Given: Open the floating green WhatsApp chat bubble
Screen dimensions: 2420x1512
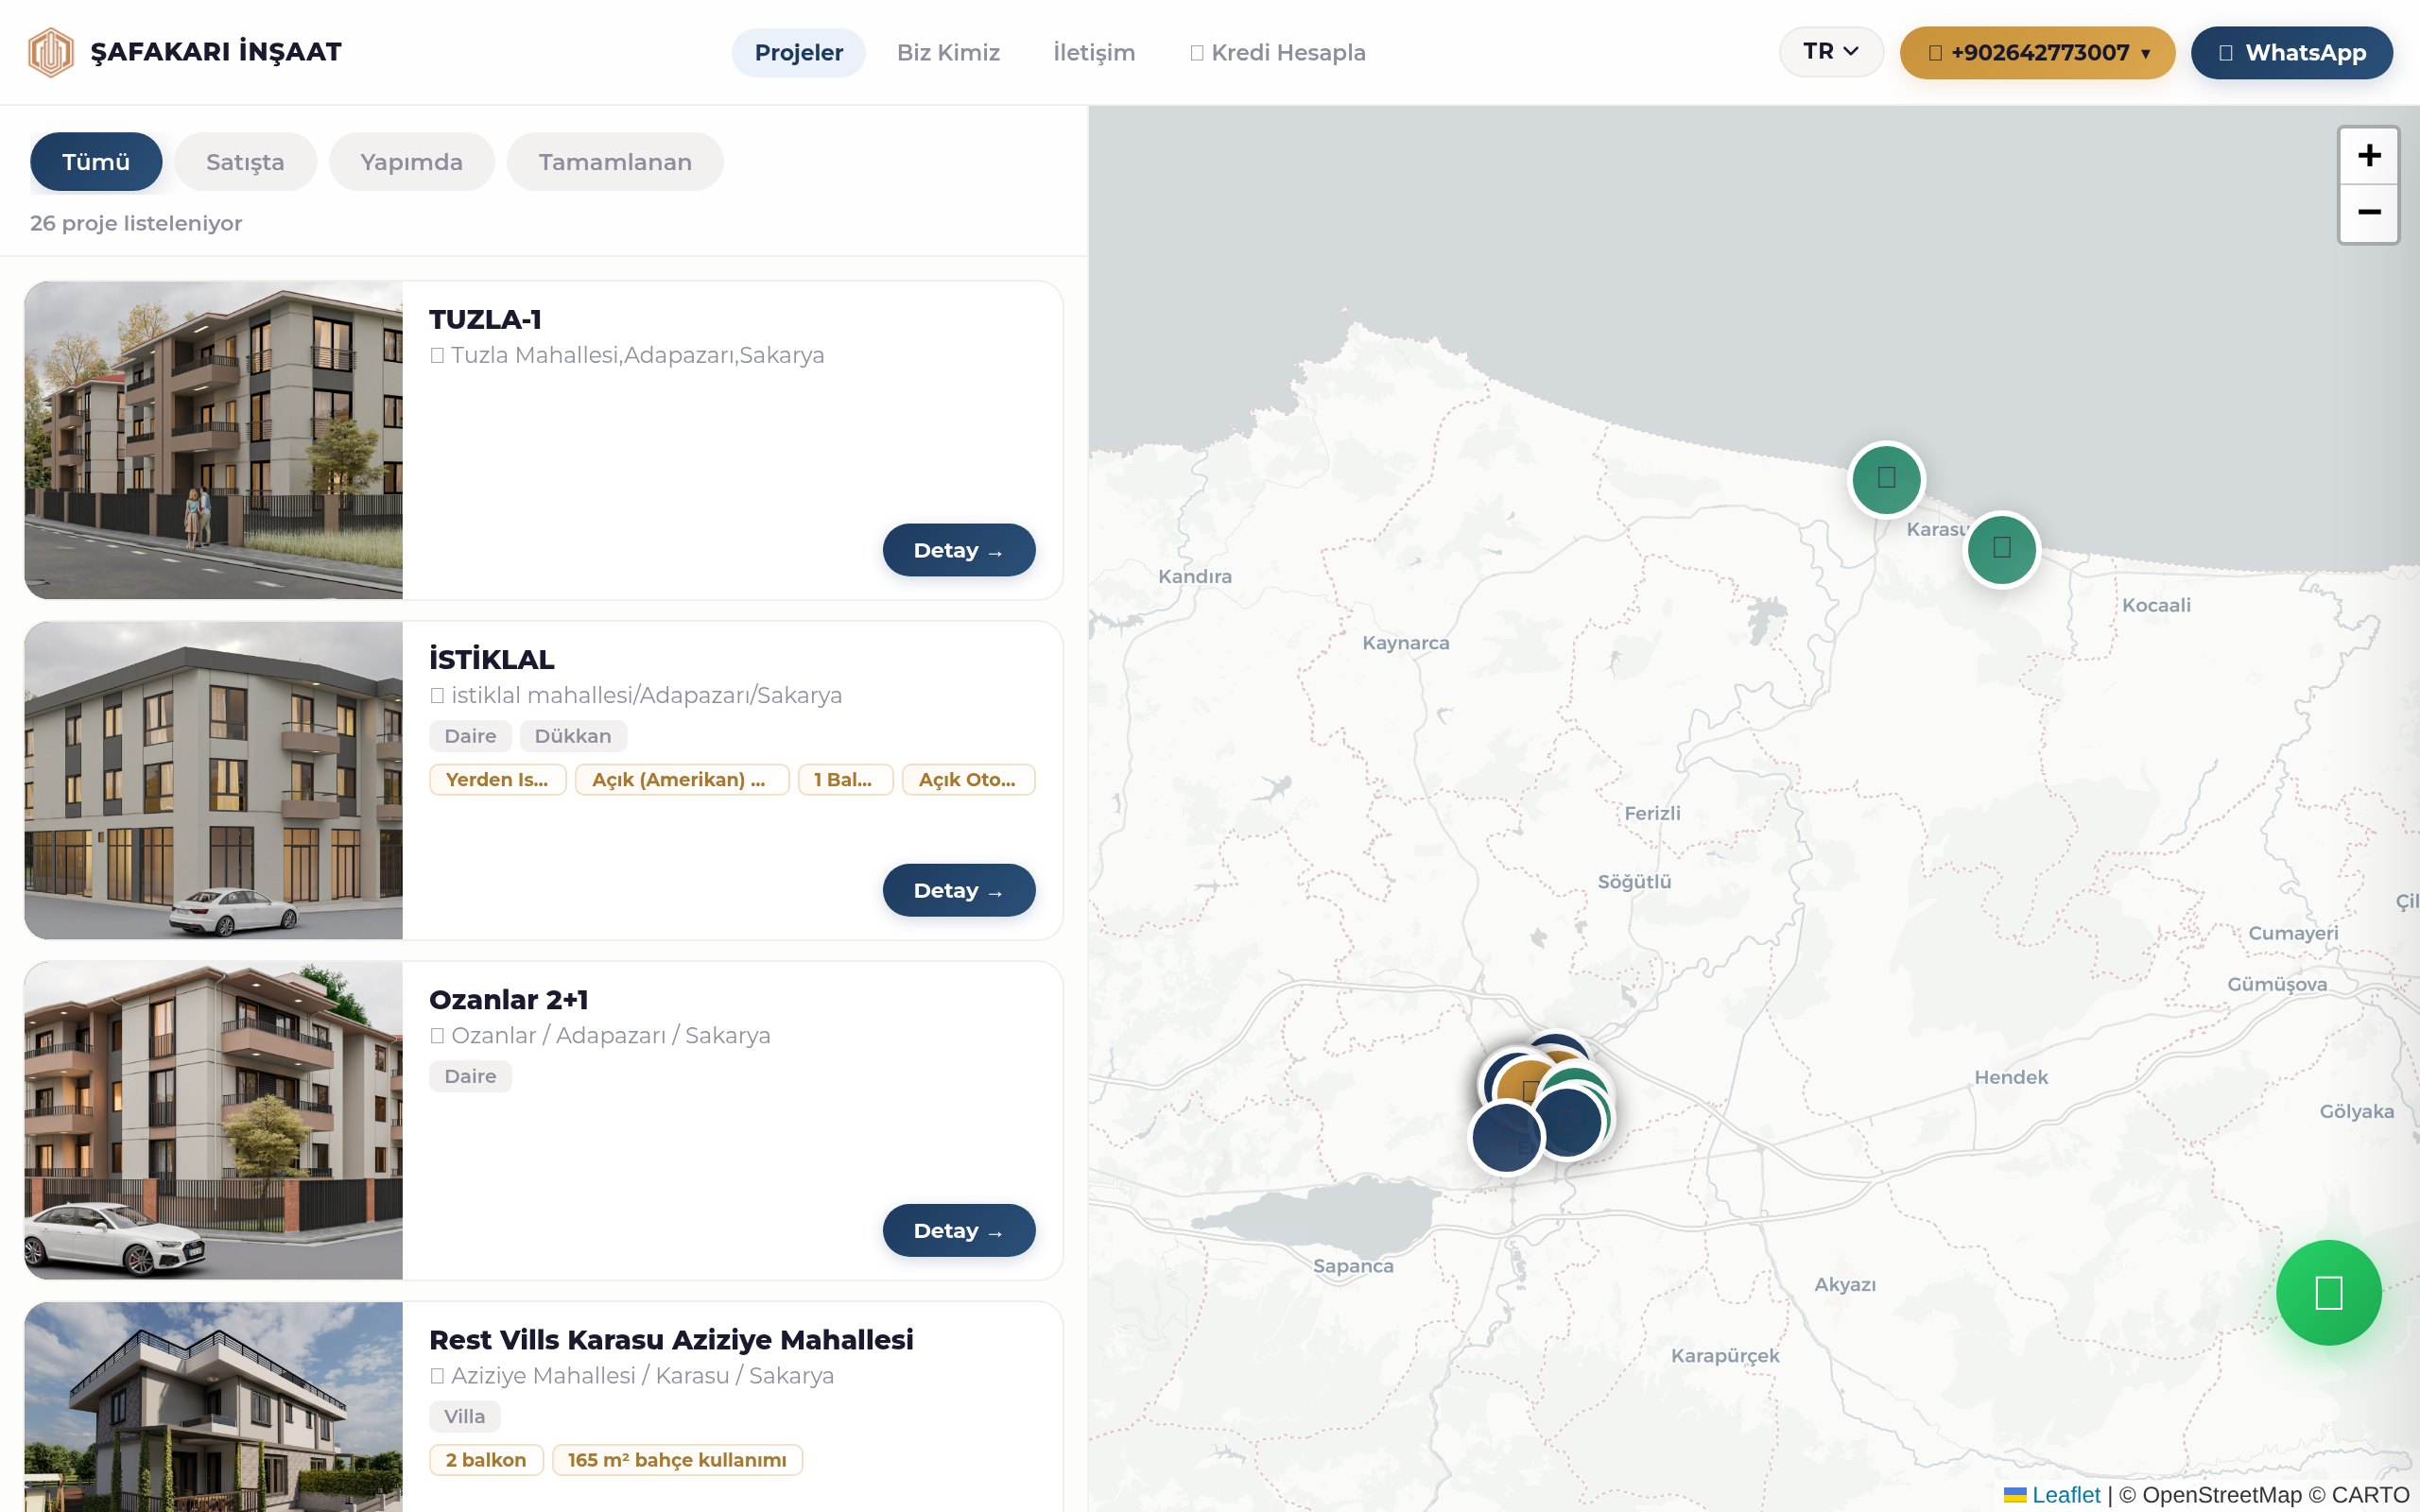Looking at the screenshot, I should tap(2328, 1292).
